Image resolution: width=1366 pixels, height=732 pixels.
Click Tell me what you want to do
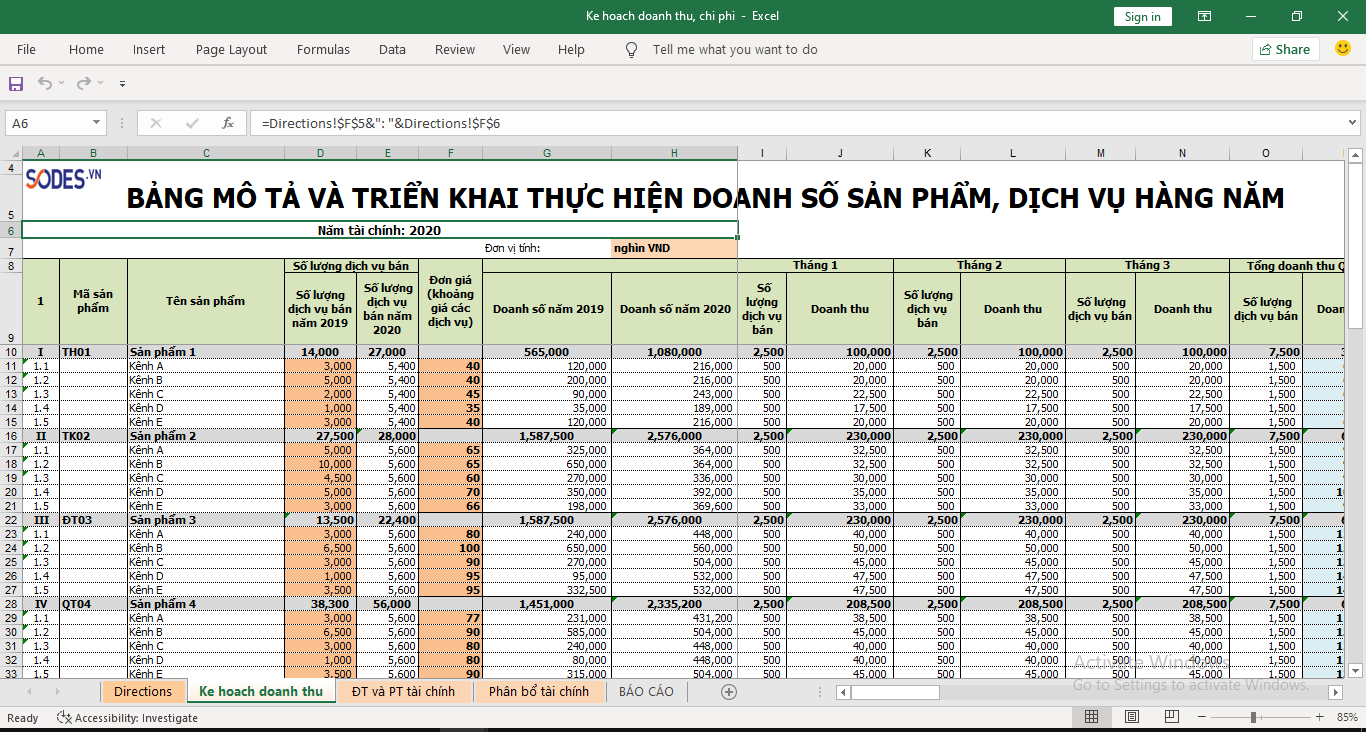[x=735, y=49]
